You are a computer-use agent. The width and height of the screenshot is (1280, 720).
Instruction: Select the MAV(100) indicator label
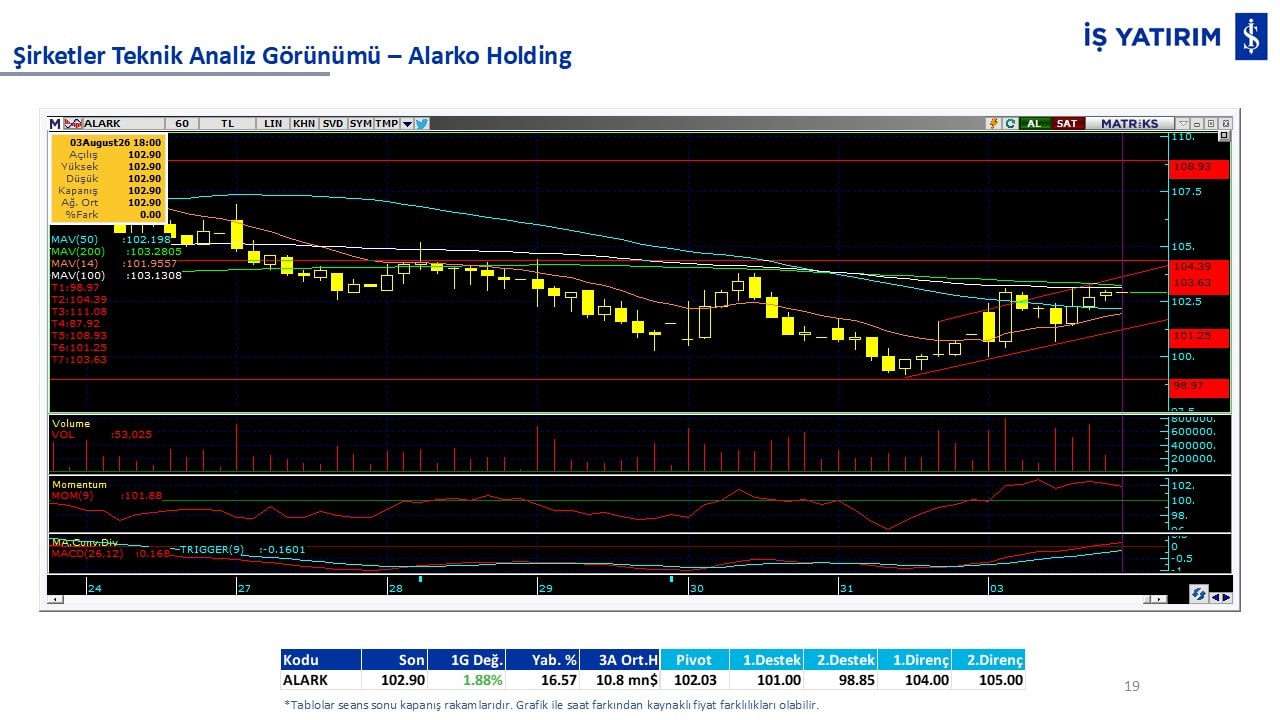[117, 276]
